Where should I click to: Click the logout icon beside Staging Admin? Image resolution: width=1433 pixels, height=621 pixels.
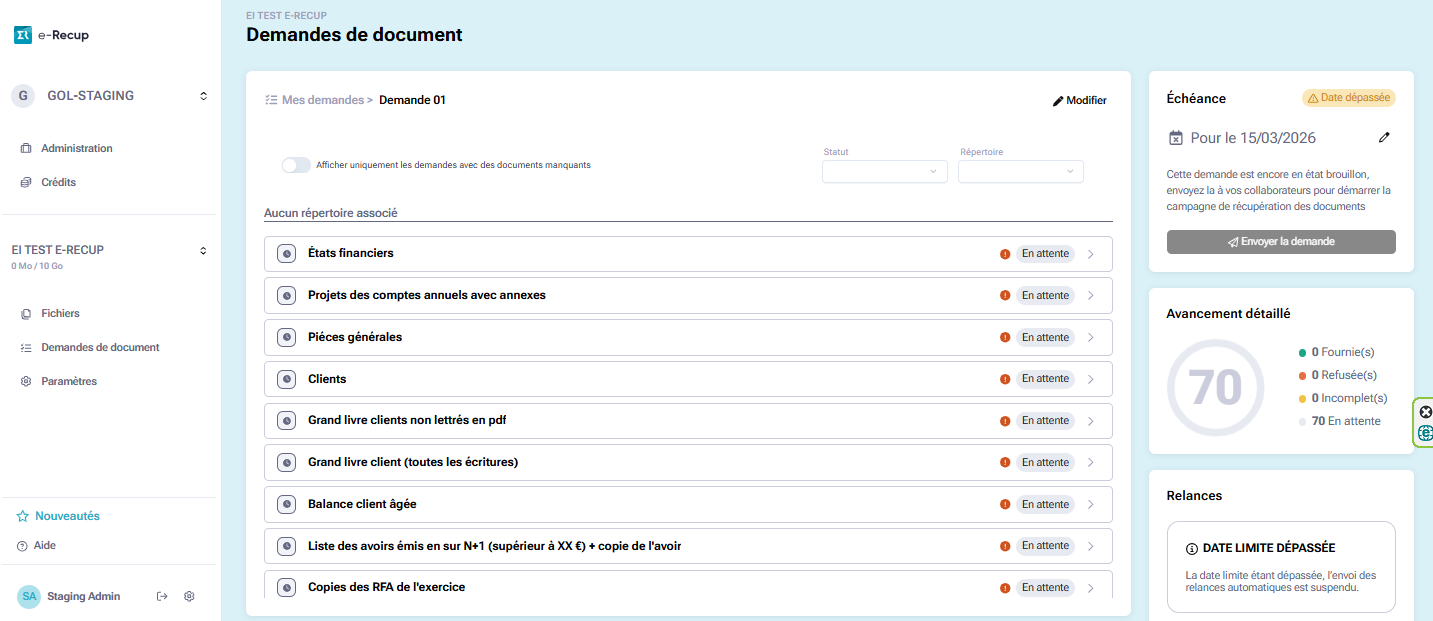tap(162, 596)
